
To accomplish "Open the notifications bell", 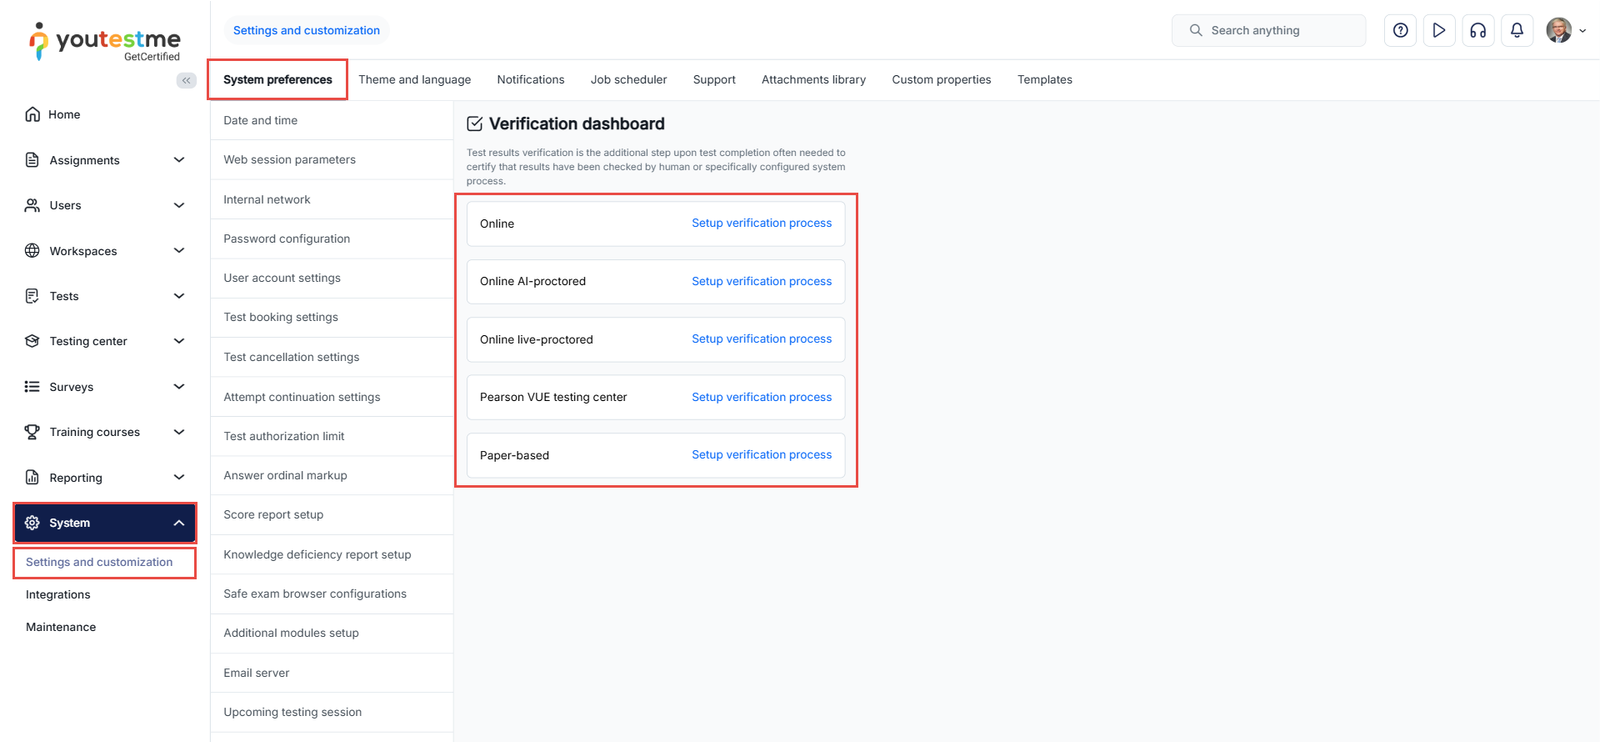I will click(1516, 30).
